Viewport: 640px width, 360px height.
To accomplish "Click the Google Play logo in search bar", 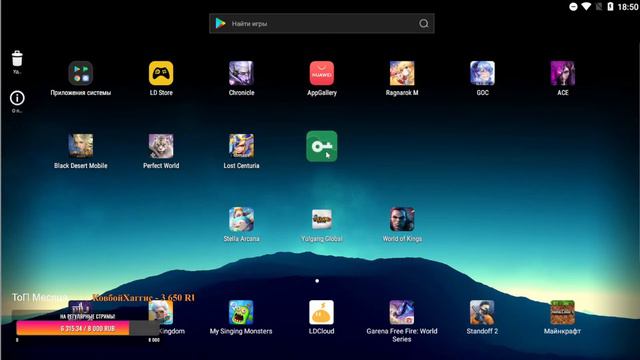I will tap(220, 23).
